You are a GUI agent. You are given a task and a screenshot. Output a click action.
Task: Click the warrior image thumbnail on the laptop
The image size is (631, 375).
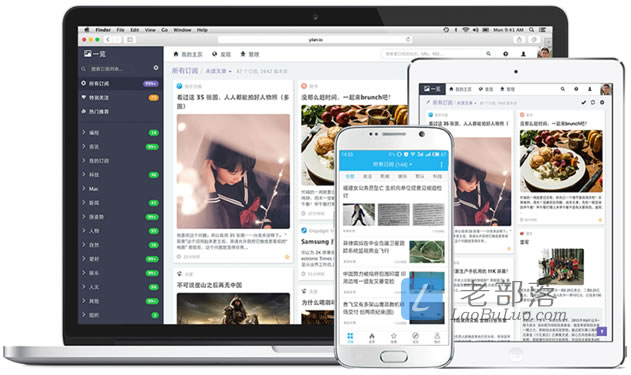(233, 308)
